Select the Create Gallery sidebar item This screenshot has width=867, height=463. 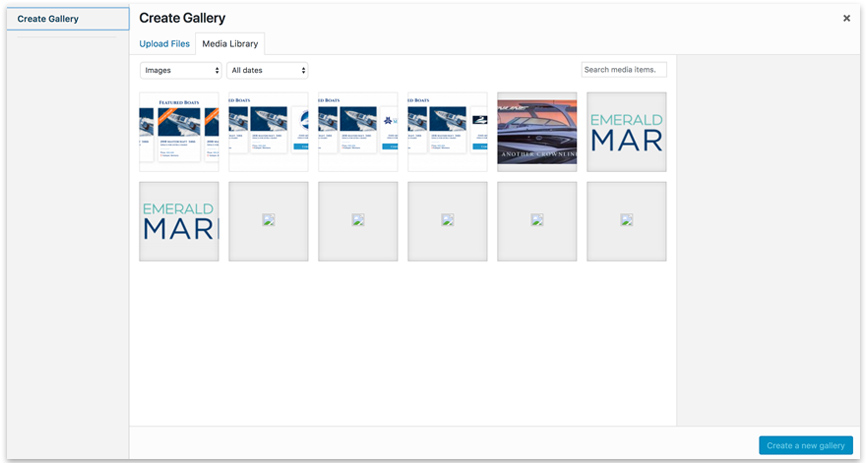click(x=67, y=19)
